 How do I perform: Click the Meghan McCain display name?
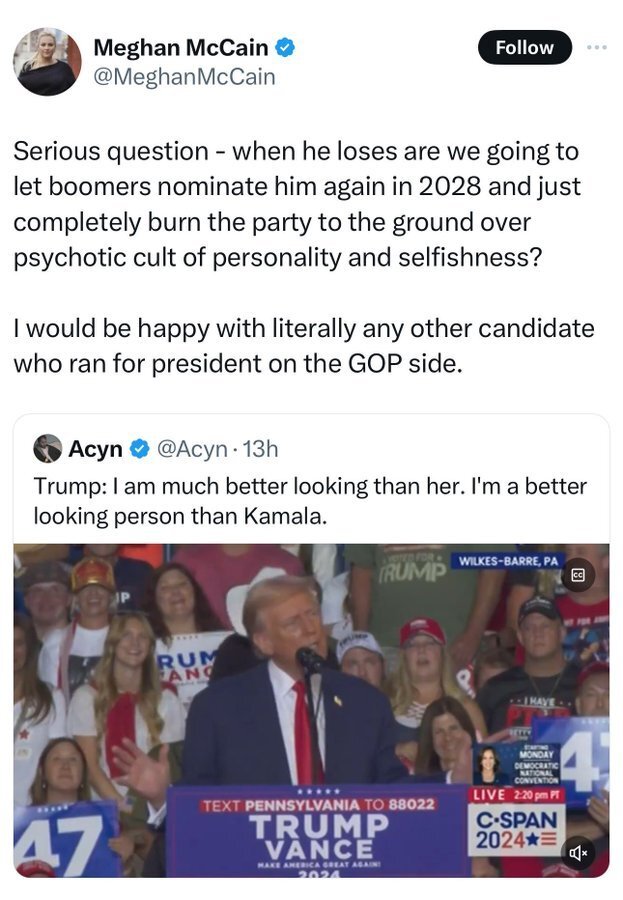(x=180, y=47)
